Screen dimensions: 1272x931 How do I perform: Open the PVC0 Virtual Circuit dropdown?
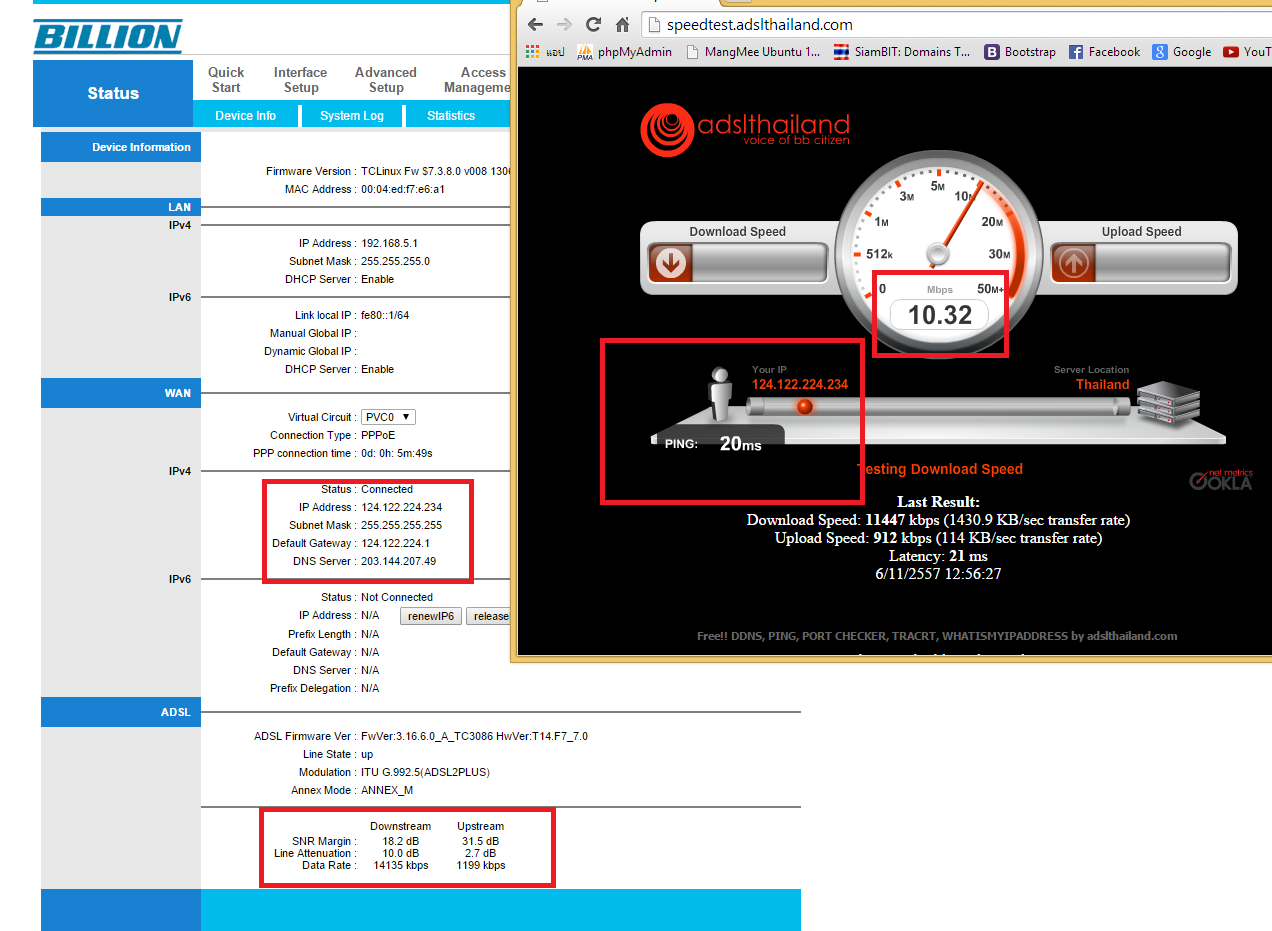coord(388,417)
